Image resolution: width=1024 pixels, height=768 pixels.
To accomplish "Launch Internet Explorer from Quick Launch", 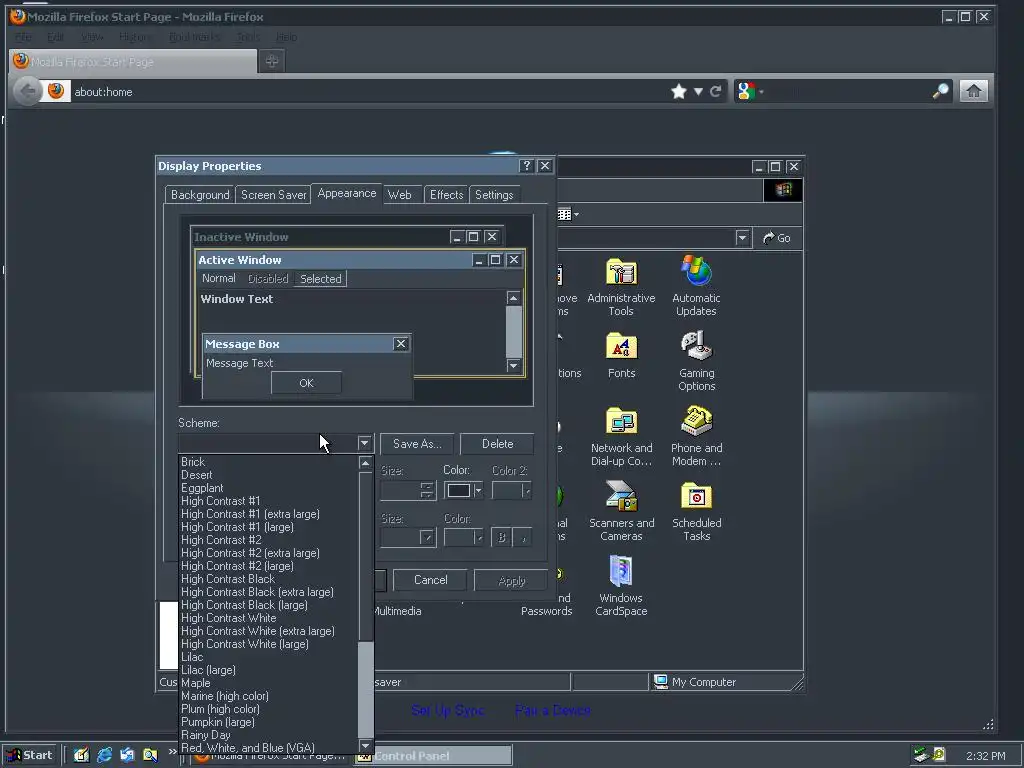I will pos(104,755).
